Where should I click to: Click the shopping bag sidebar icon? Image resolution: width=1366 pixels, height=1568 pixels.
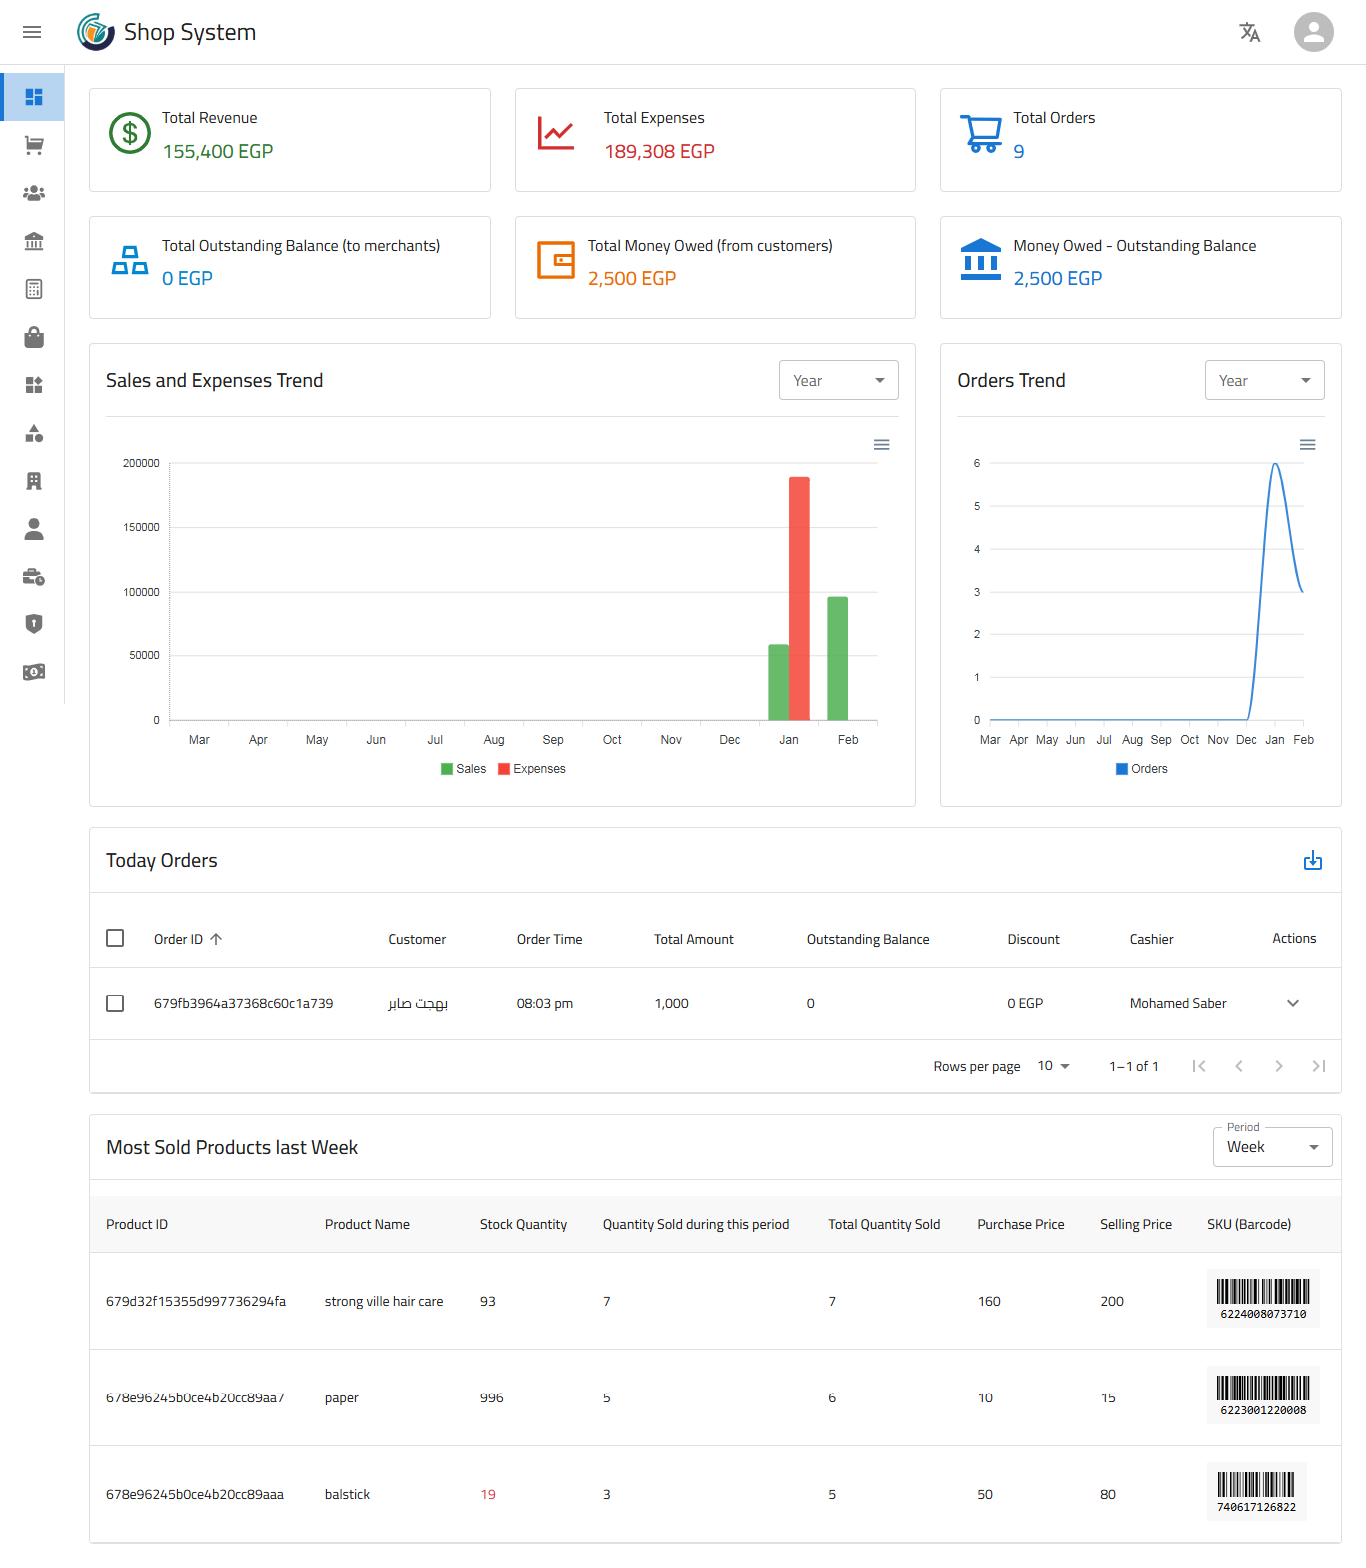(x=34, y=337)
